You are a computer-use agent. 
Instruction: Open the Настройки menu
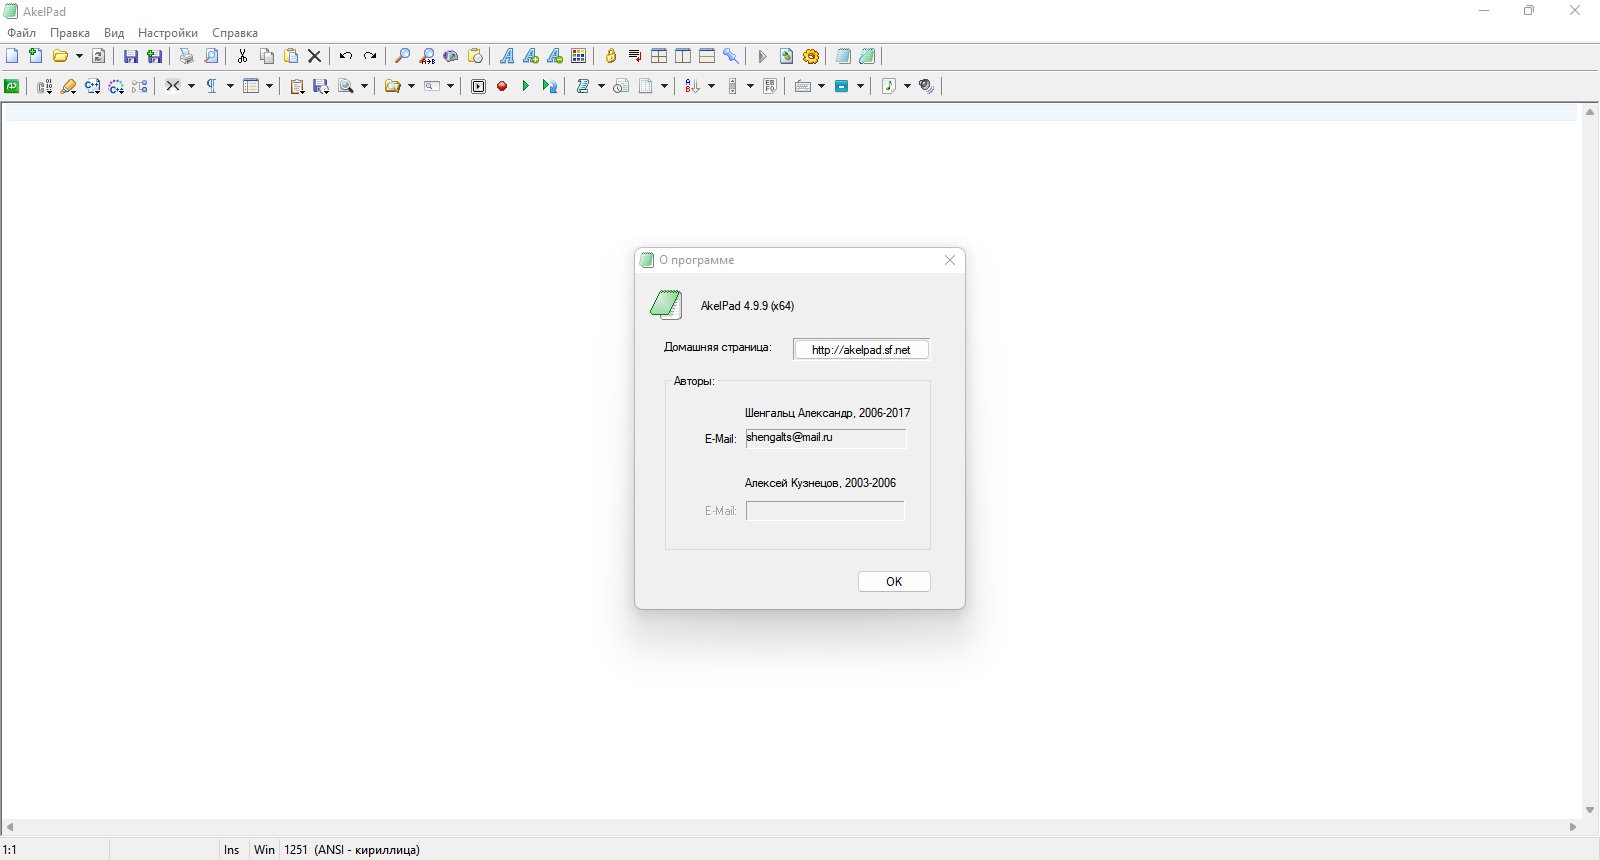(168, 33)
